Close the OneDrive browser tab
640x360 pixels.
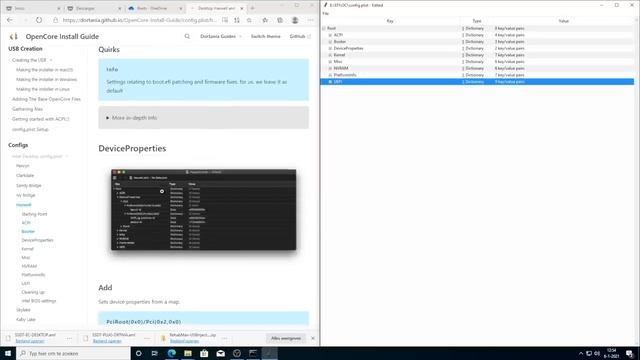(x=180, y=8)
